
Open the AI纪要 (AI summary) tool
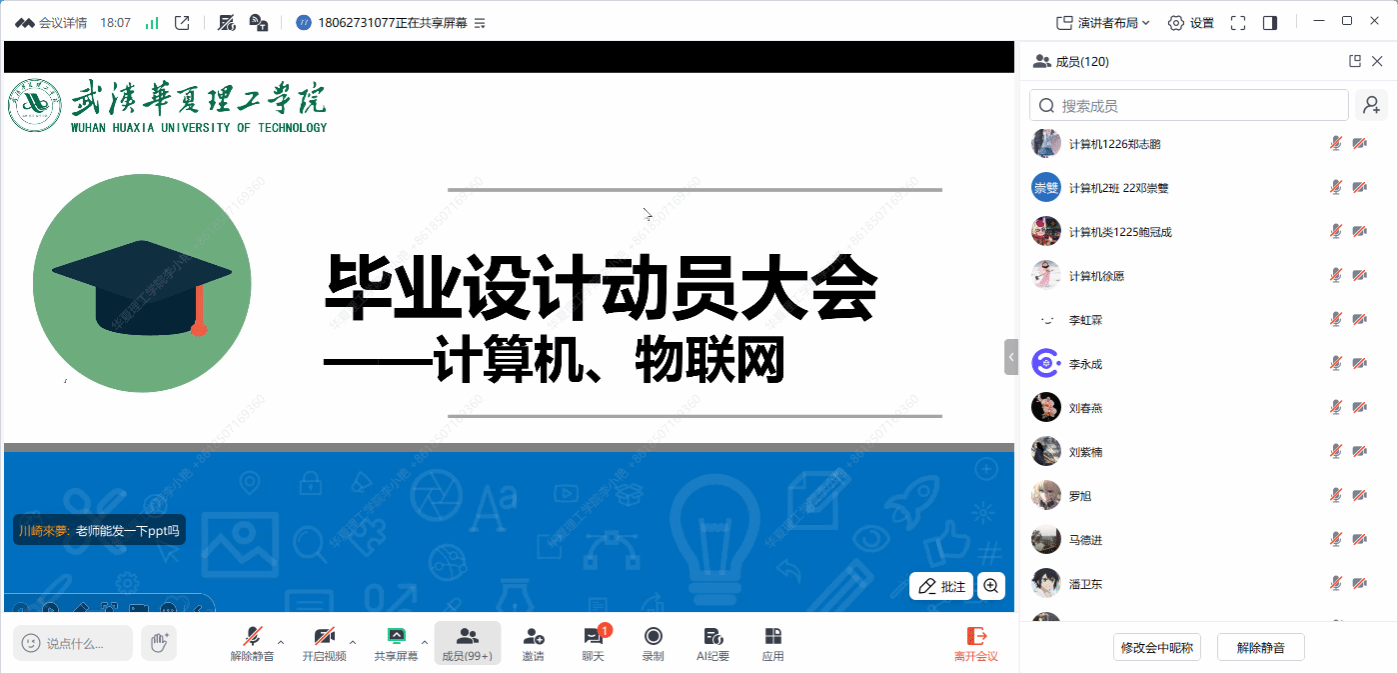pyautogui.click(x=712, y=643)
